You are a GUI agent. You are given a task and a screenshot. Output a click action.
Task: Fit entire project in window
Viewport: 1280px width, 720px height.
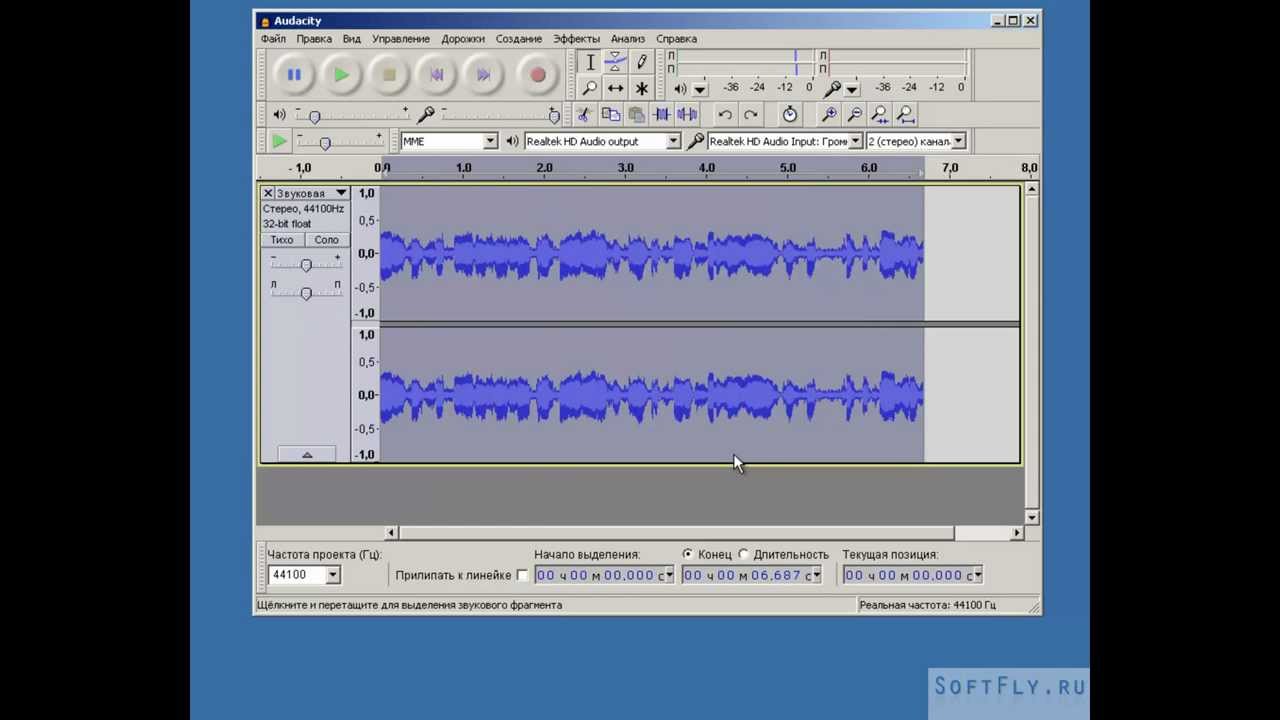[904, 115]
